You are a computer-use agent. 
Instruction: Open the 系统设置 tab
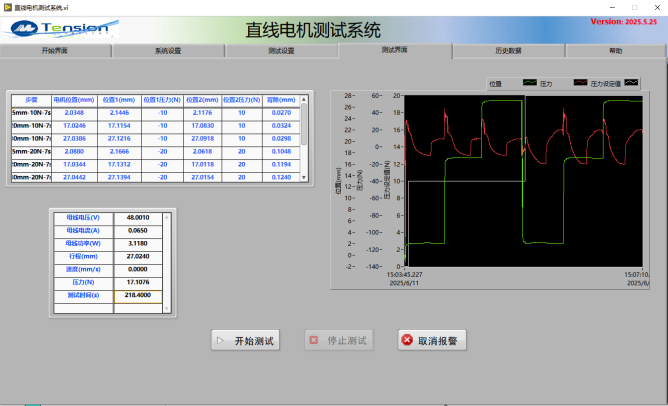click(x=168, y=50)
